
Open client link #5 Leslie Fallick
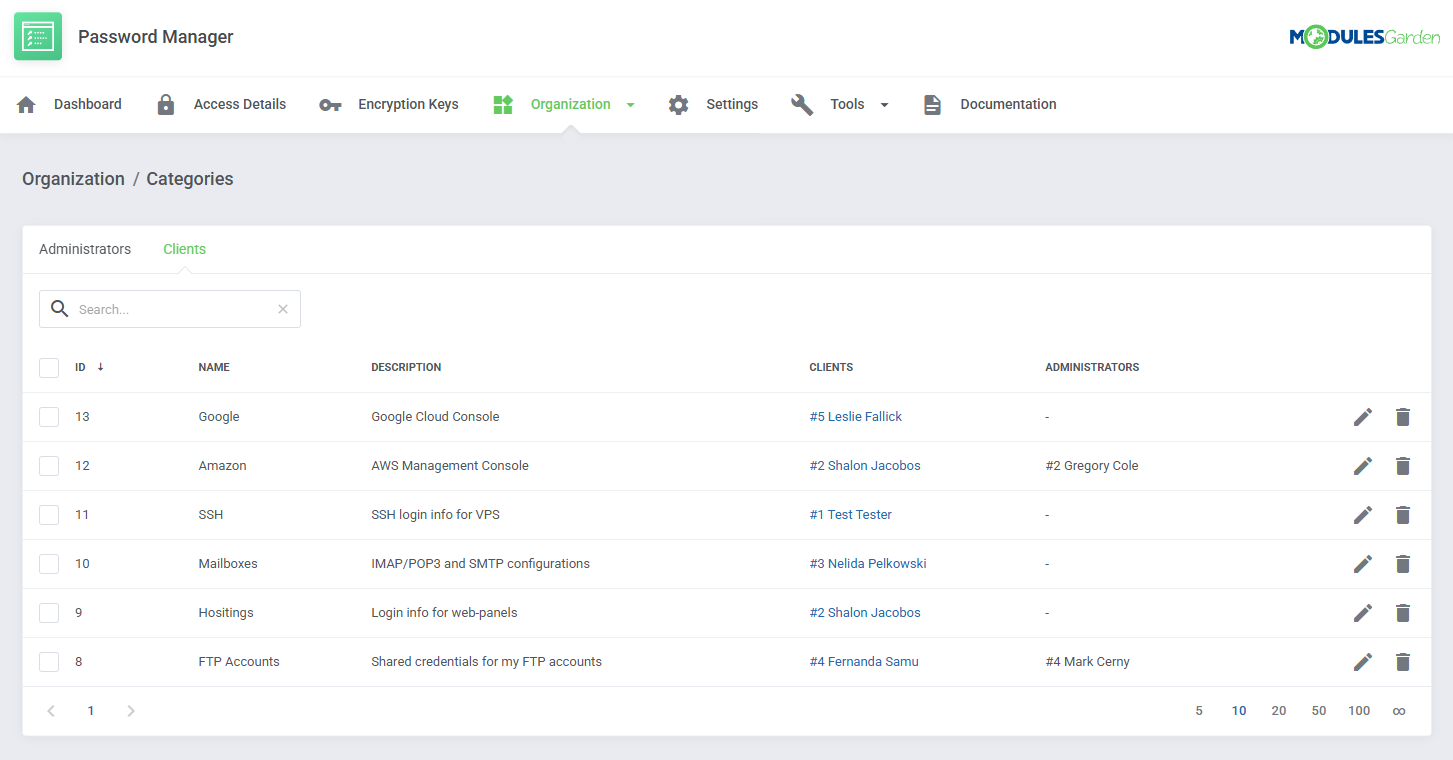click(x=855, y=417)
